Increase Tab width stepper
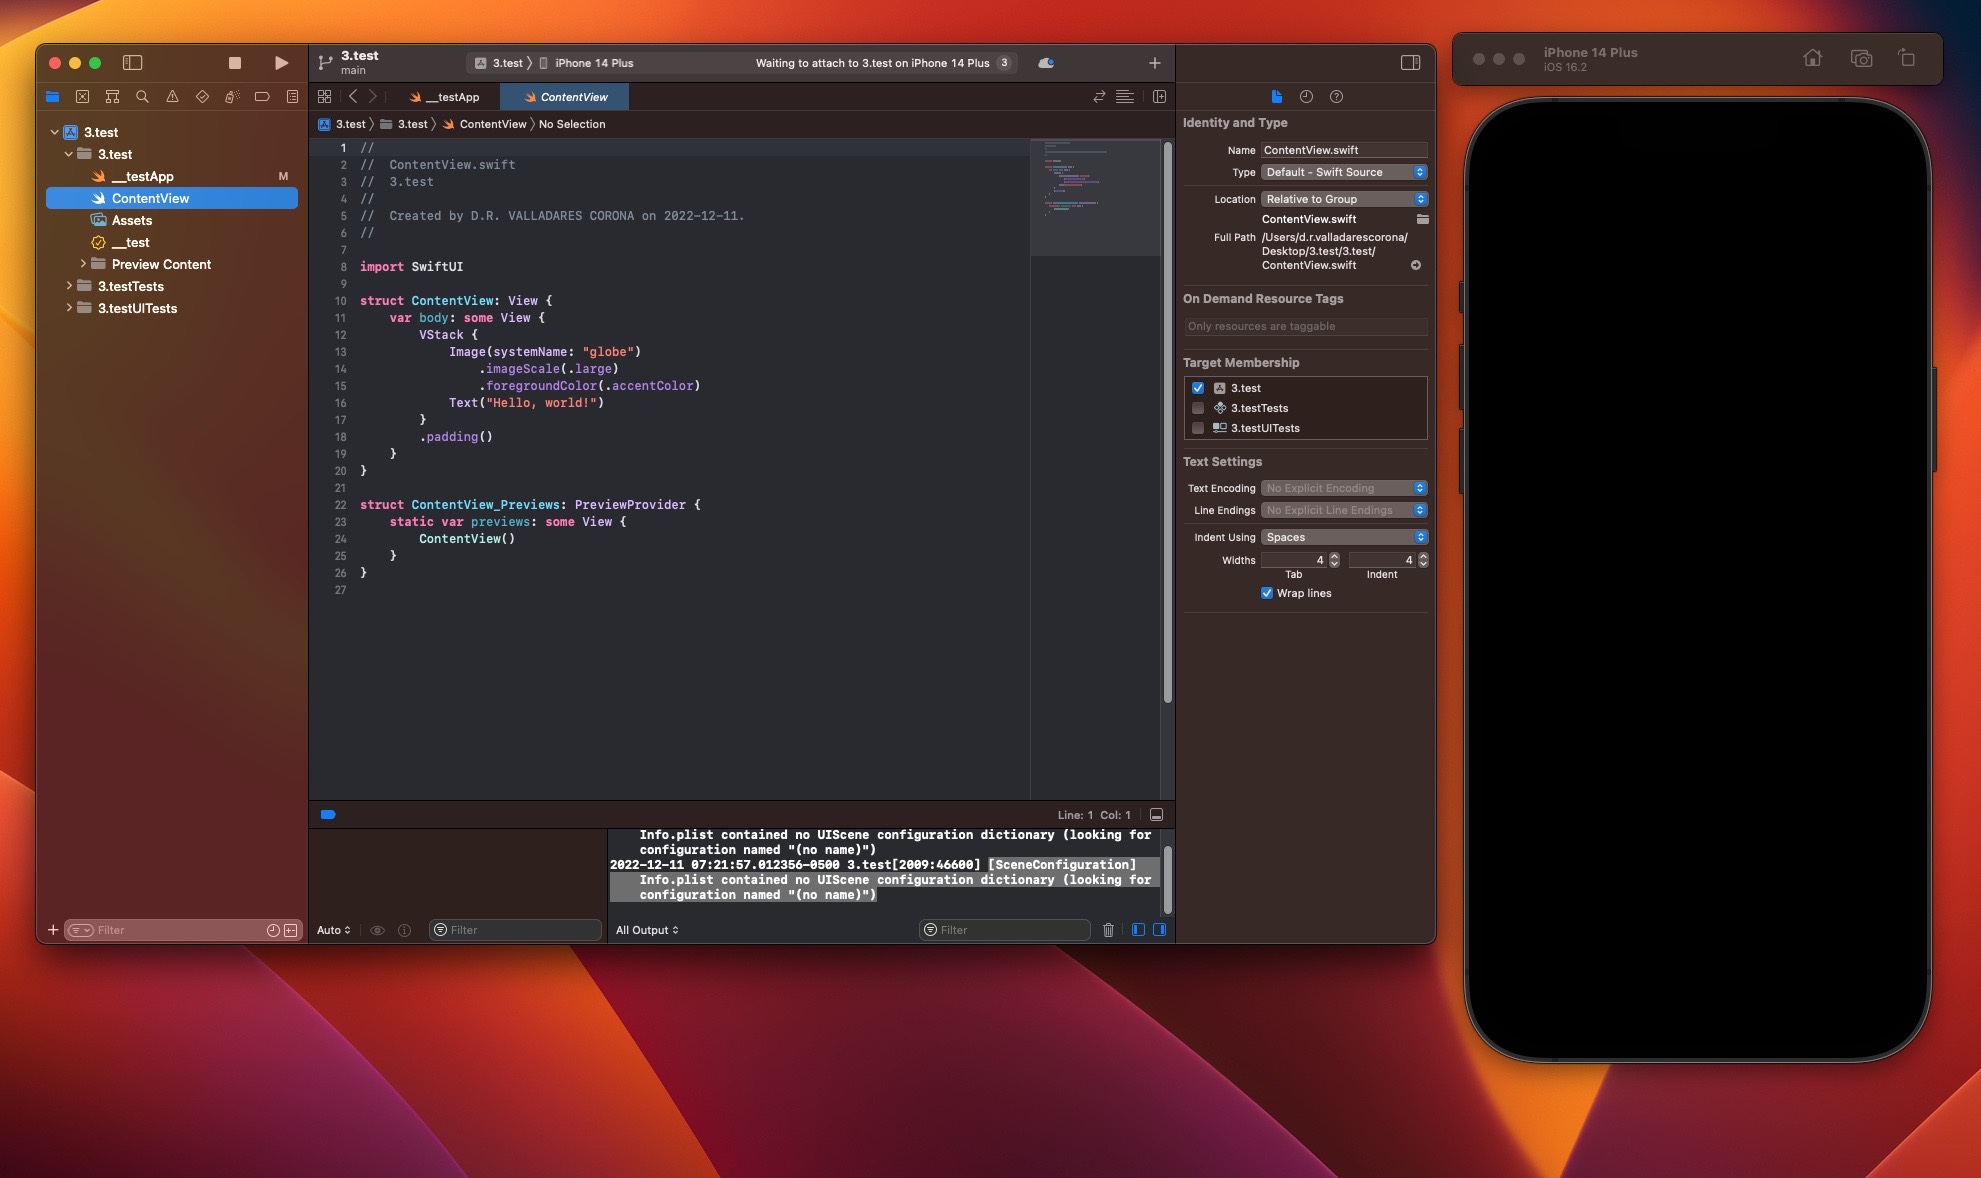1981x1178 pixels. [x=1334, y=556]
